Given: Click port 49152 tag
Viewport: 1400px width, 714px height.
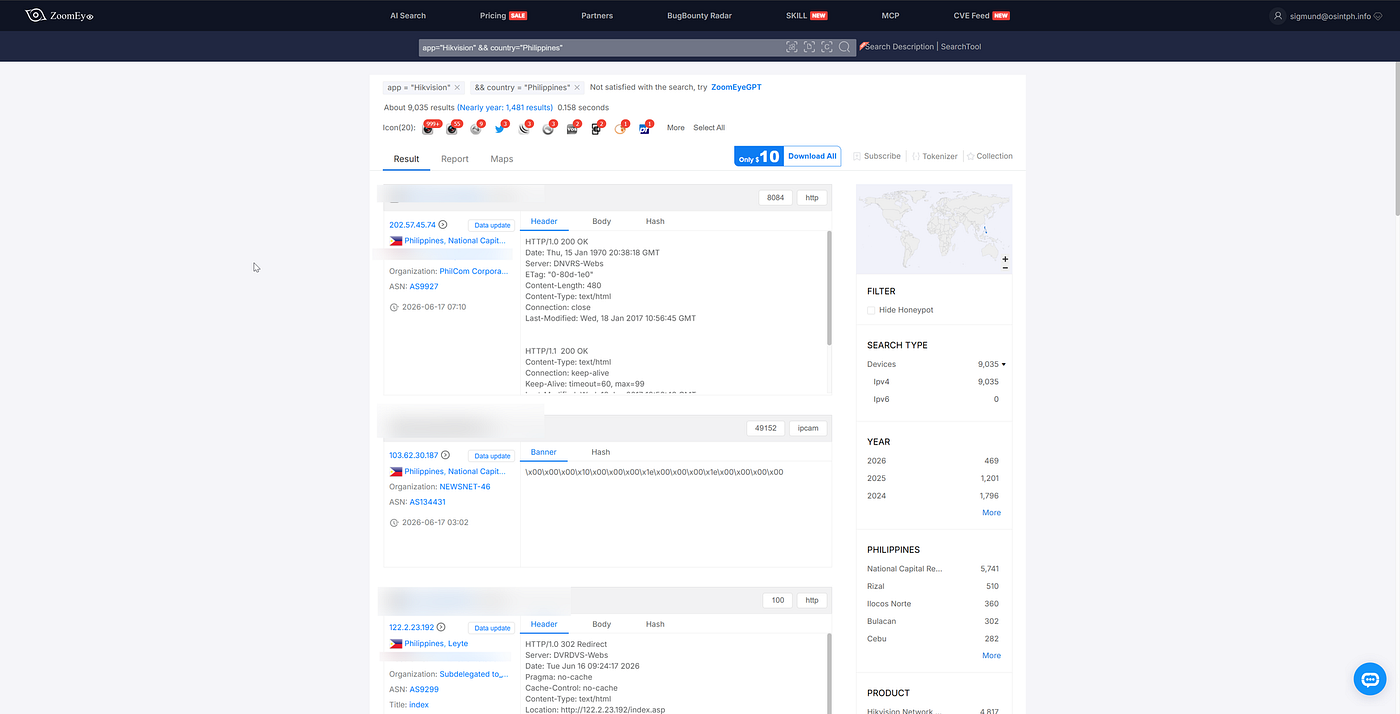Looking at the screenshot, I should [765, 428].
